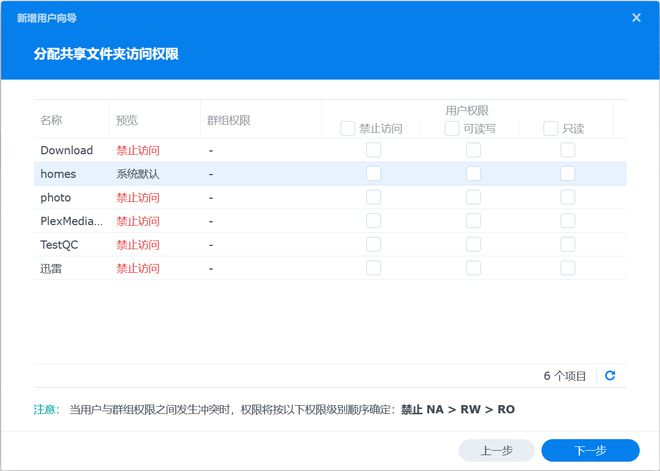
Task: Check header 禁止访问 select-all checkbox
Action: pos(347,128)
